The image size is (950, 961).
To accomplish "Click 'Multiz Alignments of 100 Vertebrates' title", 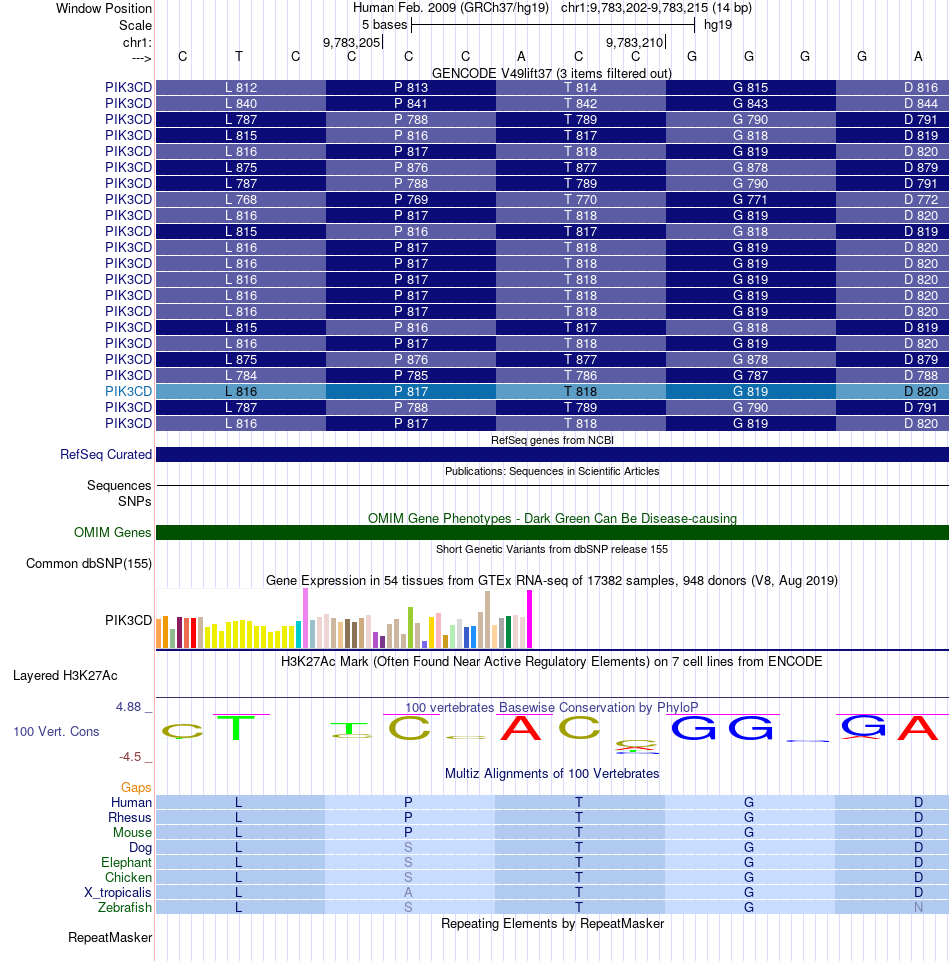I will (x=552, y=773).
